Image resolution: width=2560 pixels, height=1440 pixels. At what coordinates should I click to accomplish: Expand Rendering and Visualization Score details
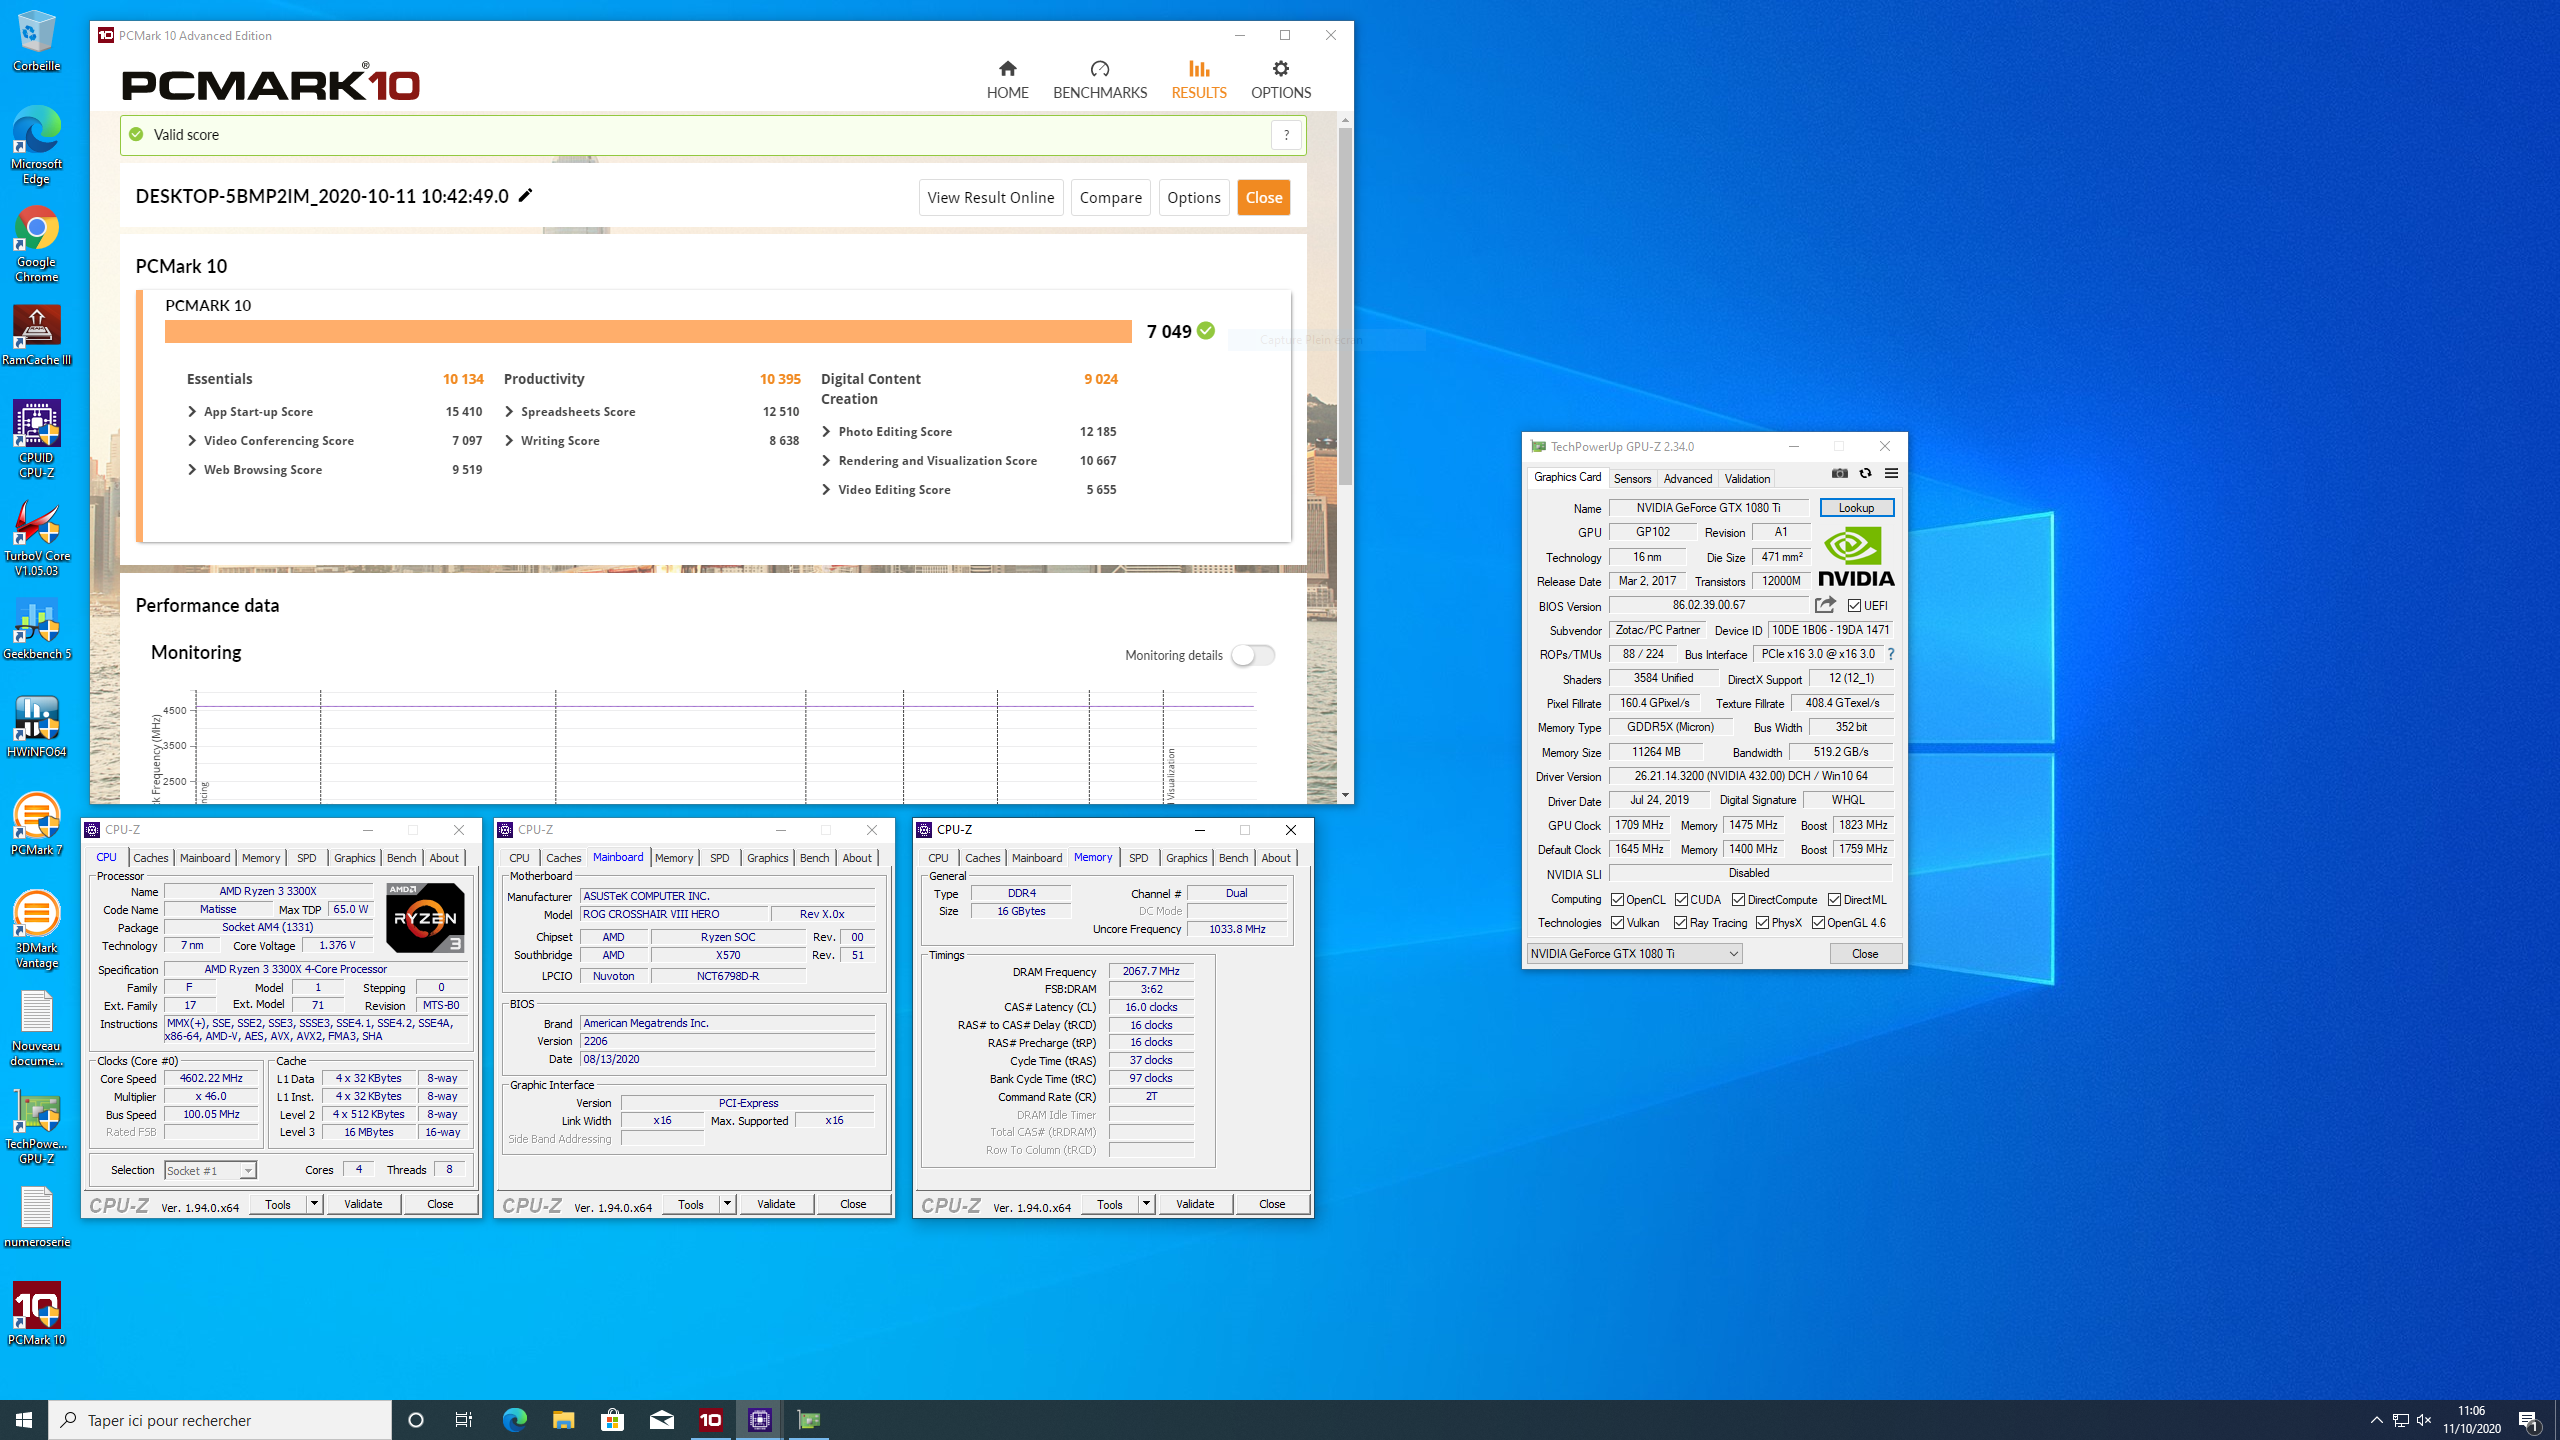(x=826, y=461)
